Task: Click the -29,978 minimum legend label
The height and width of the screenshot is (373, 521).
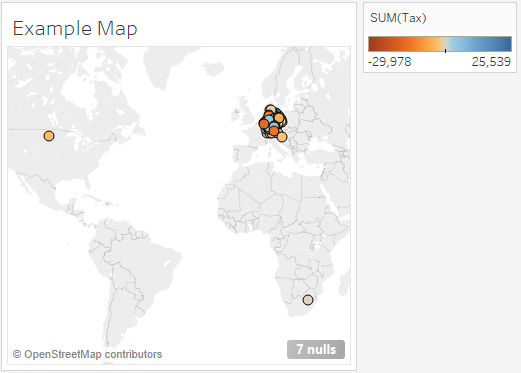Action: [390, 62]
